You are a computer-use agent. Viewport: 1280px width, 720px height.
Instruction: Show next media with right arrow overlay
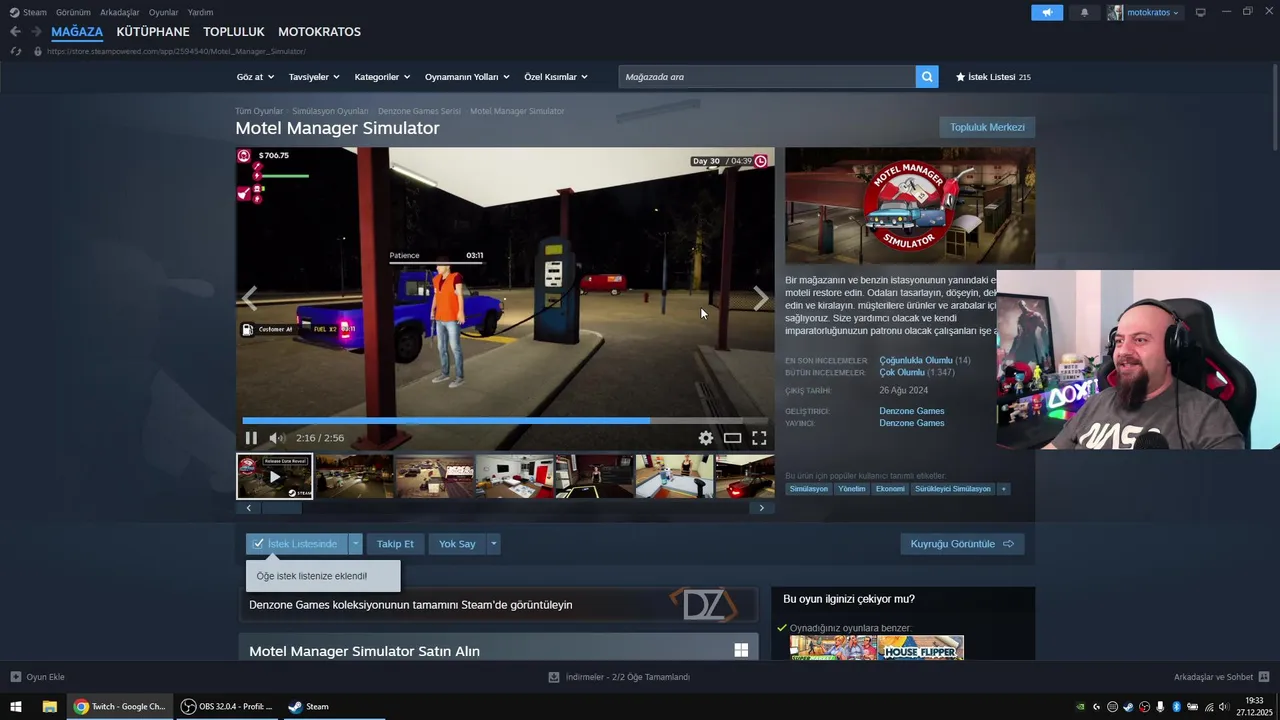761,298
